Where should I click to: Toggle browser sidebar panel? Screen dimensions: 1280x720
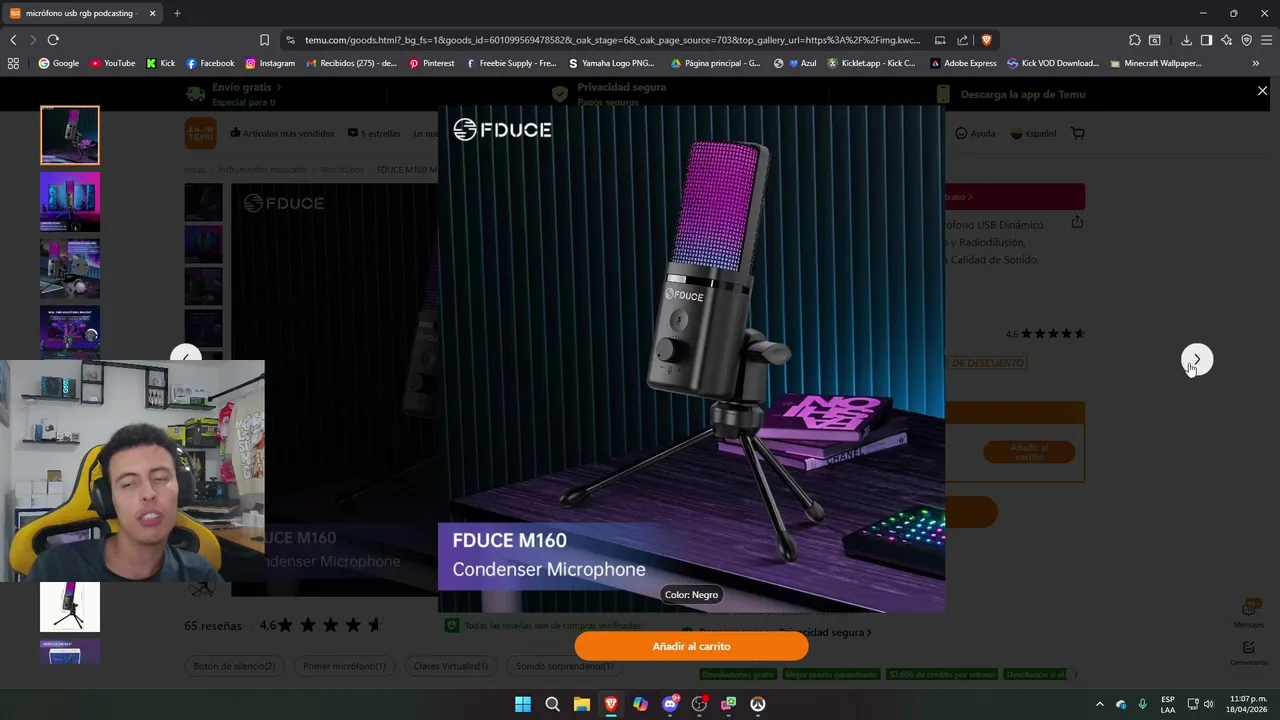(1206, 40)
